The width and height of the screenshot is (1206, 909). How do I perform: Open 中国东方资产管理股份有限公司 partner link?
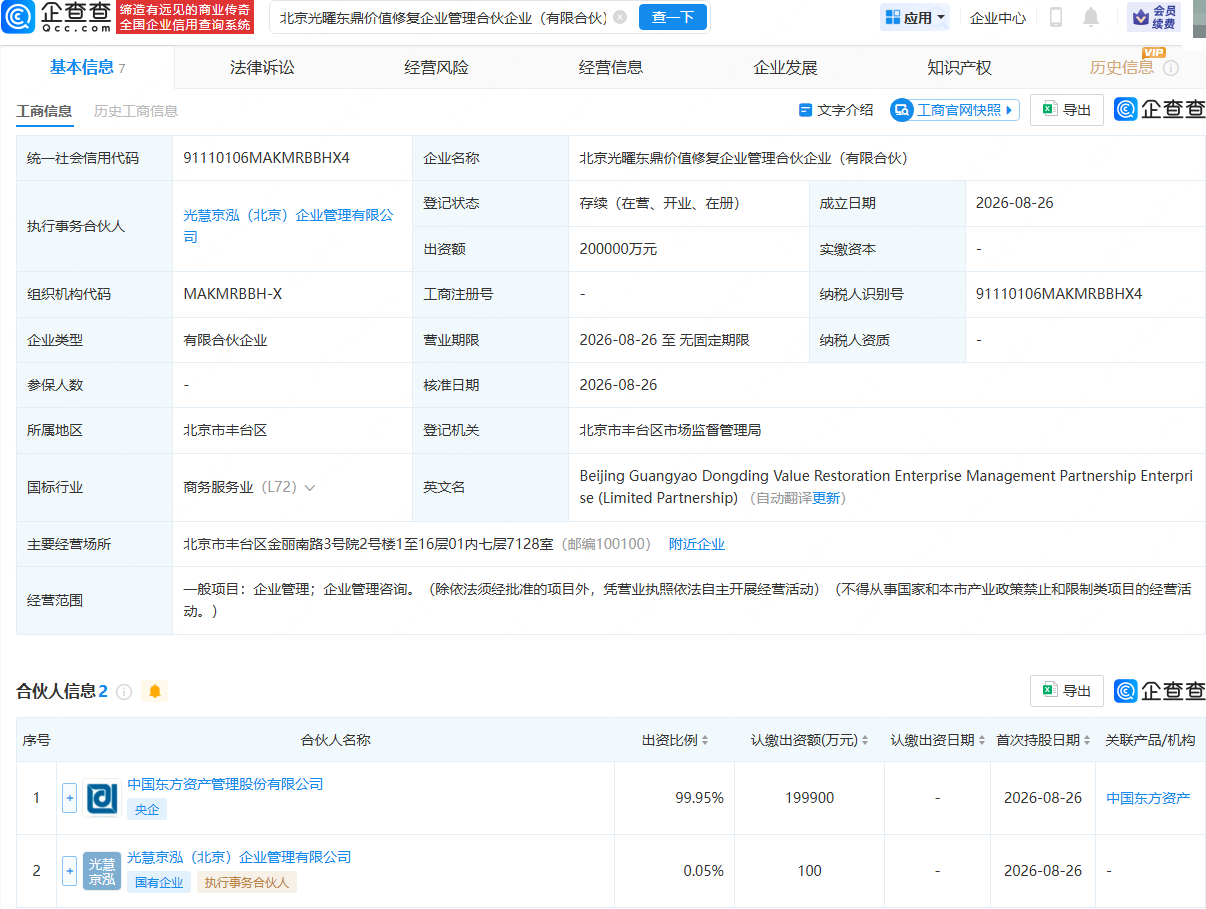[225, 785]
